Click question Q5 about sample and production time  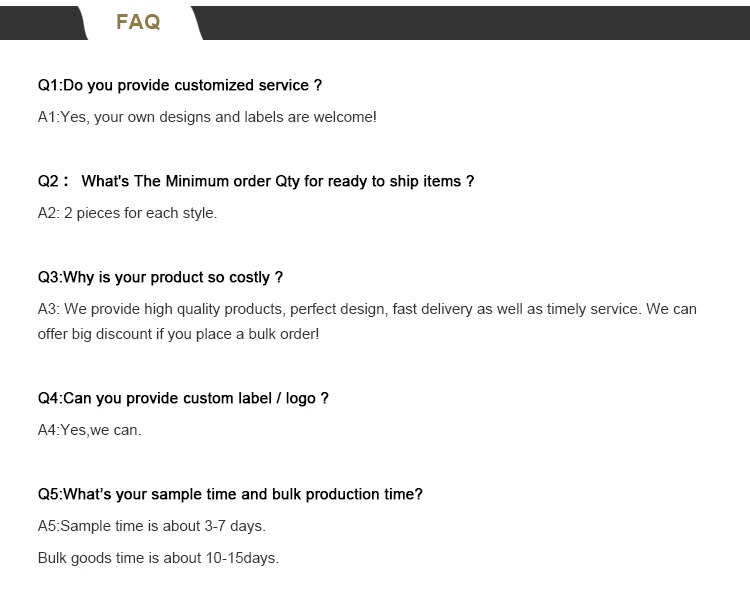coord(230,494)
